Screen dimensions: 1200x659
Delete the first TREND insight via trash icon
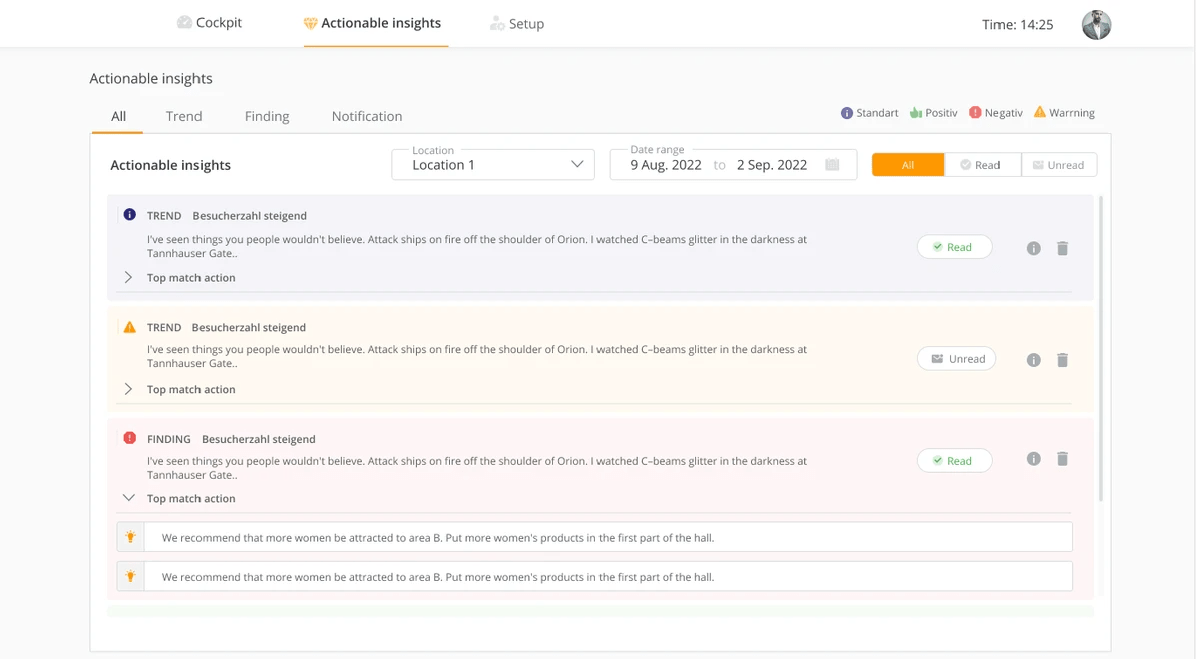point(1062,248)
